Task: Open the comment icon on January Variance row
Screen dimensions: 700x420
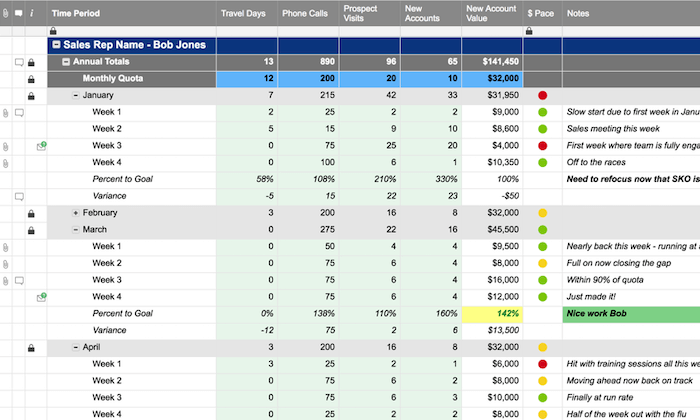Action: (19, 196)
